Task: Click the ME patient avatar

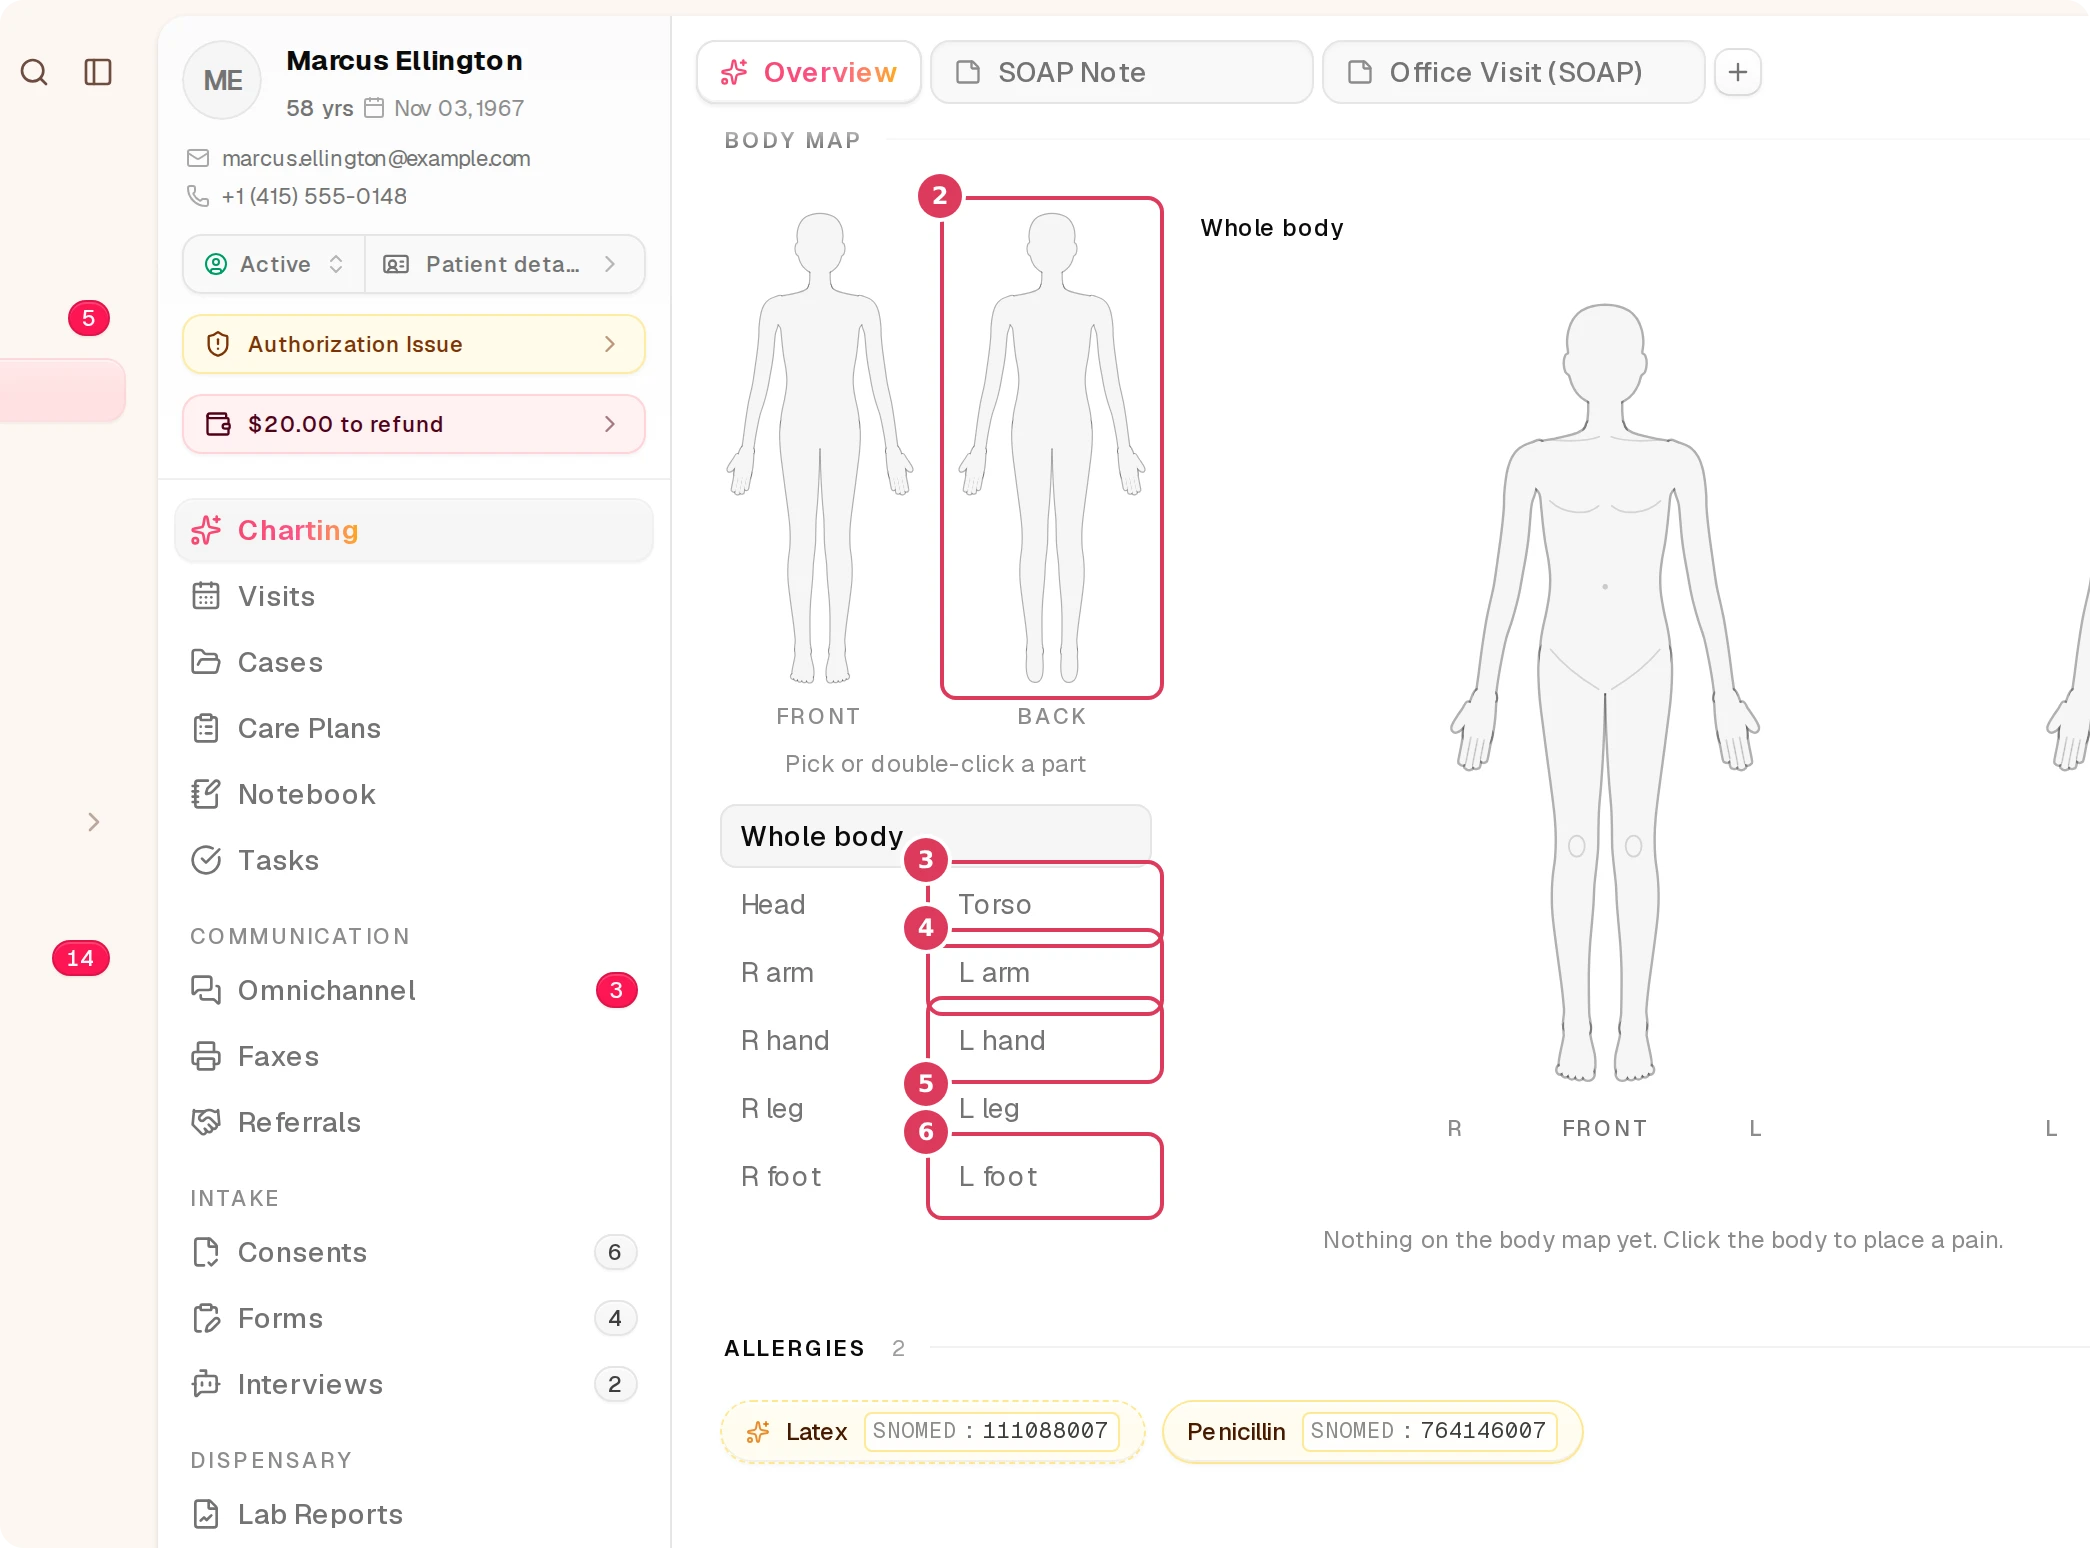Action: coord(222,80)
